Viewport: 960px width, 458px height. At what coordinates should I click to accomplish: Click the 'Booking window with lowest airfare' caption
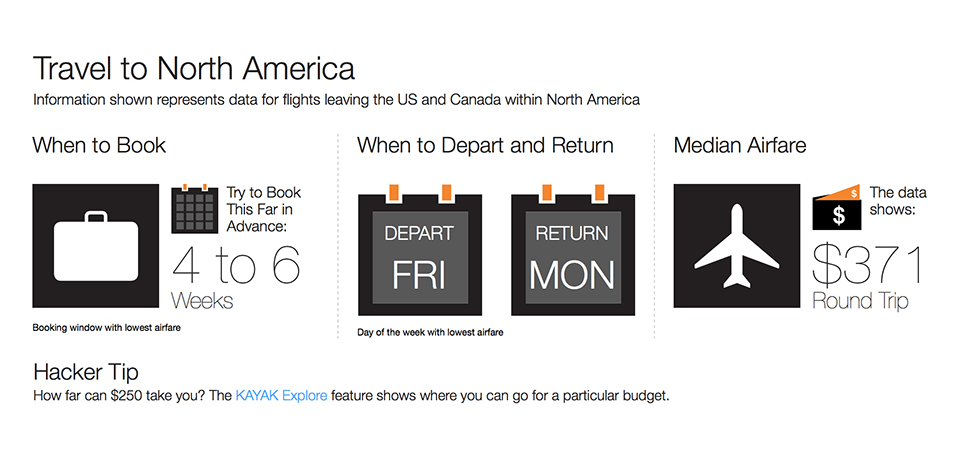click(x=107, y=328)
